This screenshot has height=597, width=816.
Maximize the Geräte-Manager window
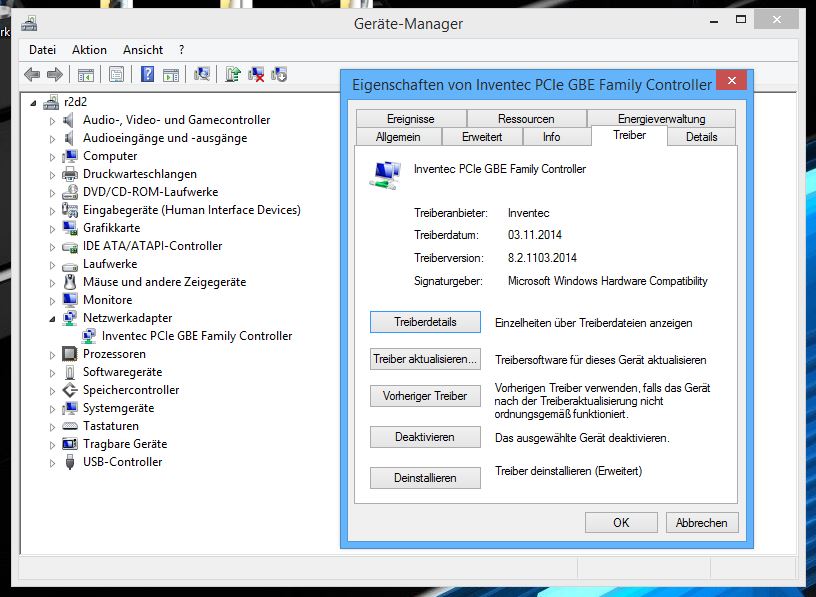click(x=741, y=20)
